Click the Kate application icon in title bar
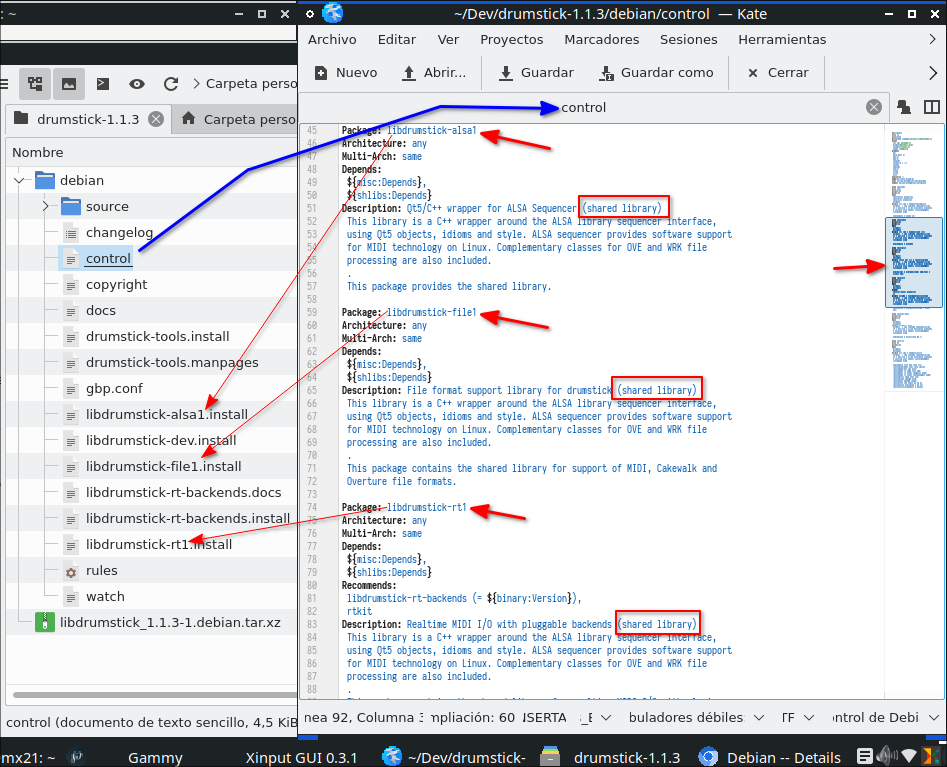The width and height of the screenshot is (947, 767). tap(333, 13)
